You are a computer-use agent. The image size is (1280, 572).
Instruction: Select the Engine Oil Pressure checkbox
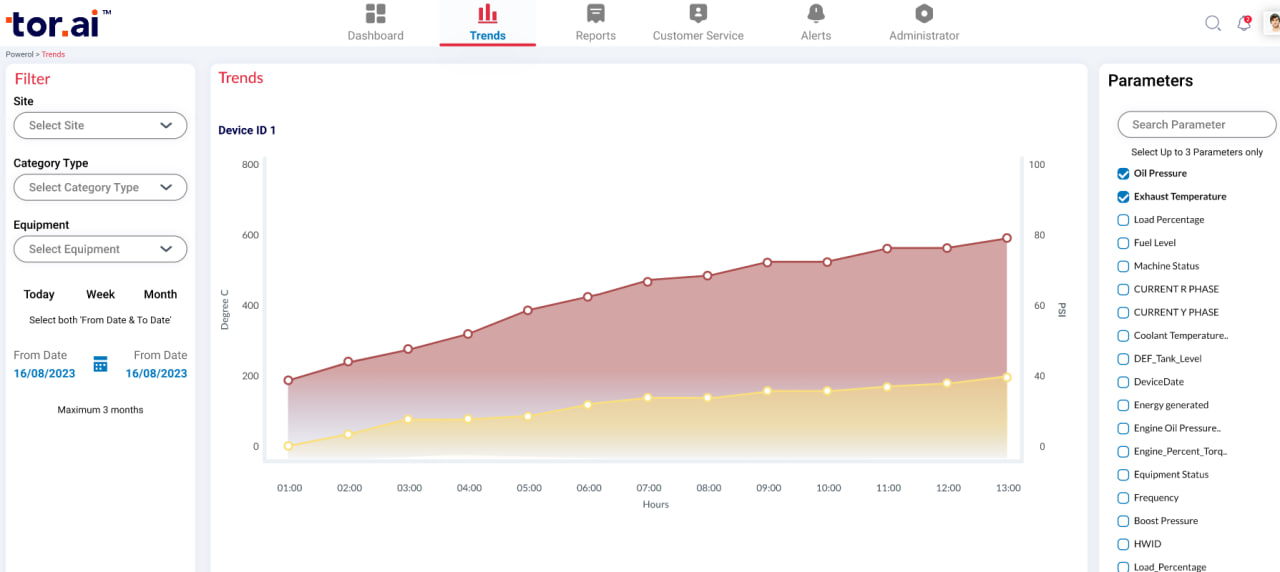click(x=1123, y=428)
